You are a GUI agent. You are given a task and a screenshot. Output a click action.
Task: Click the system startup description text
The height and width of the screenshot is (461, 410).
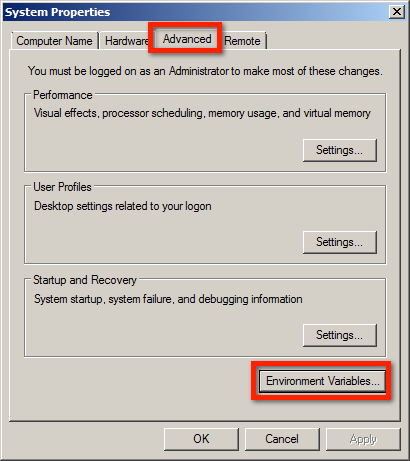click(168, 299)
